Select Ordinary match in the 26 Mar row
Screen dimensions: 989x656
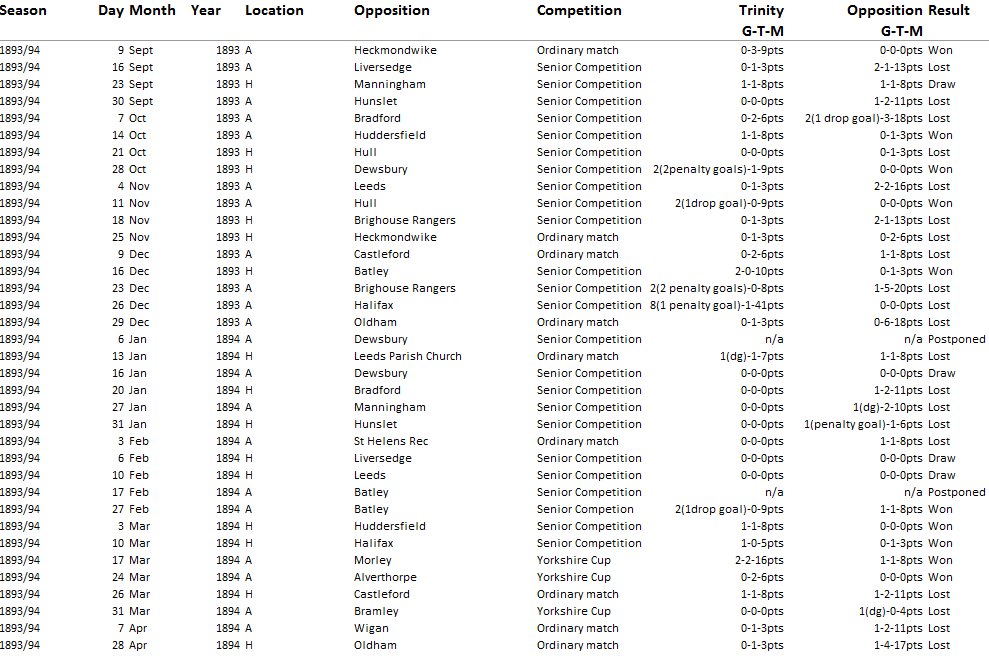tap(578, 595)
